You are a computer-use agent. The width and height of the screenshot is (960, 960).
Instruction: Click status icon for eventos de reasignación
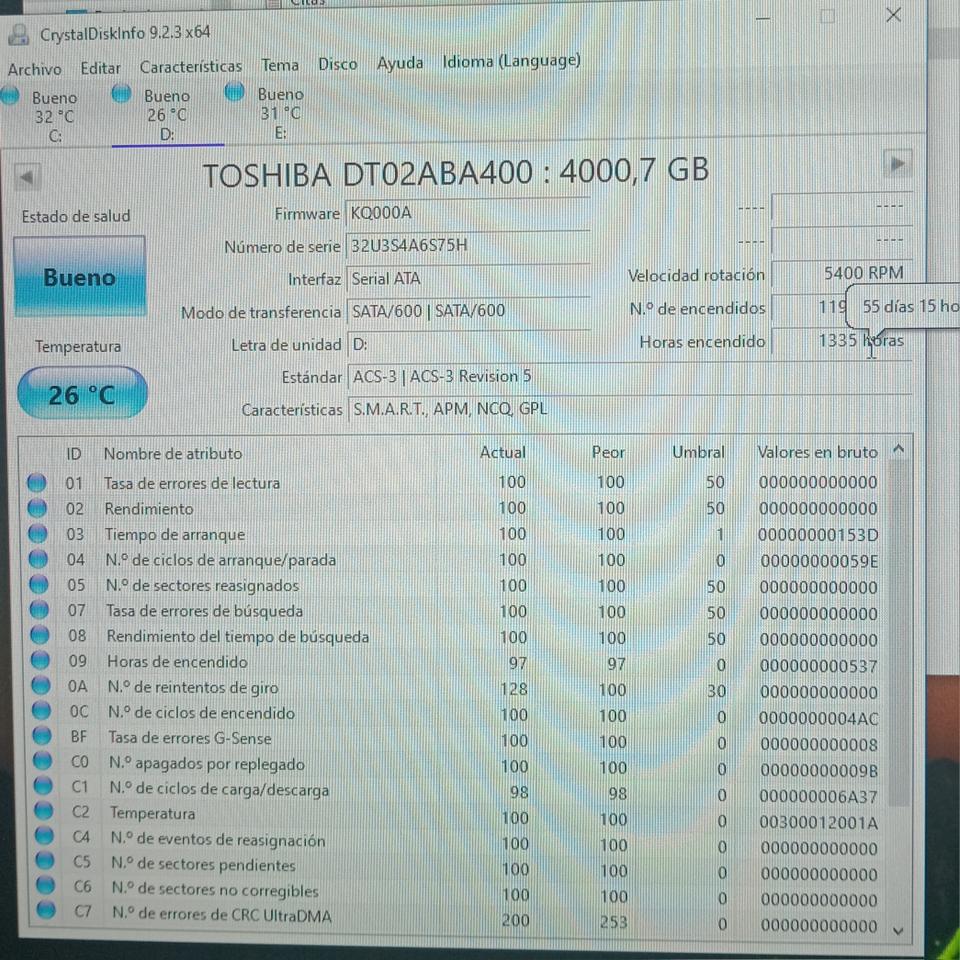tap(45, 836)
